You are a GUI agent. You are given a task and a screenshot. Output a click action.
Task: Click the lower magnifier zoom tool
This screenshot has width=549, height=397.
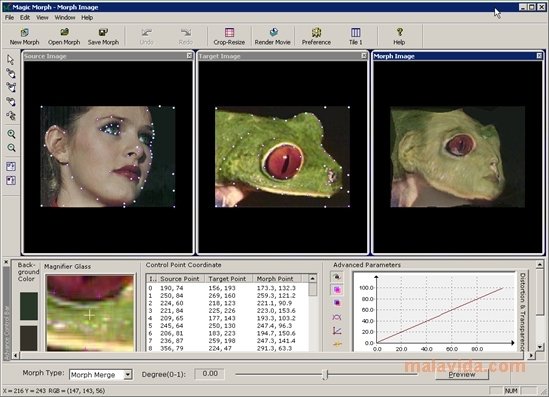[11, 148]
